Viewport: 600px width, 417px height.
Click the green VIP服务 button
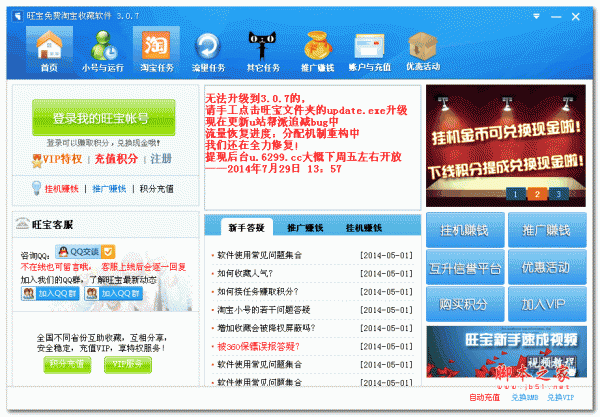coord(128,364)
